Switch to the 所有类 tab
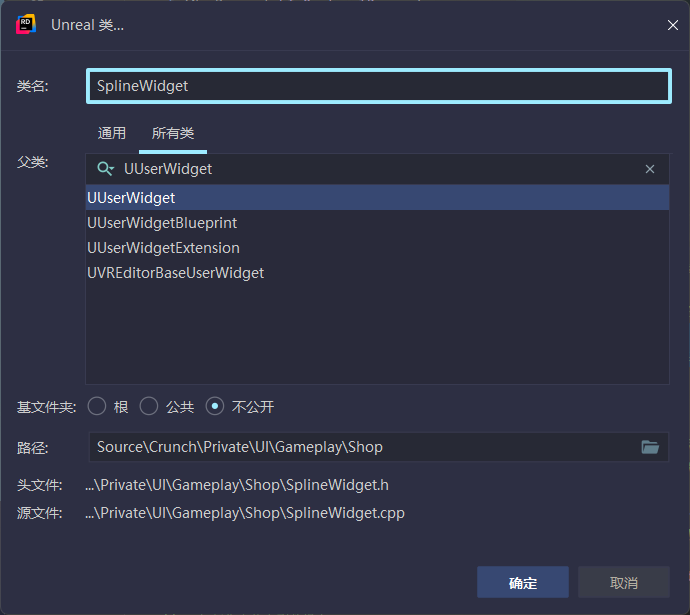Viewport: 690px width, 615px height. (x=172, y=133)
